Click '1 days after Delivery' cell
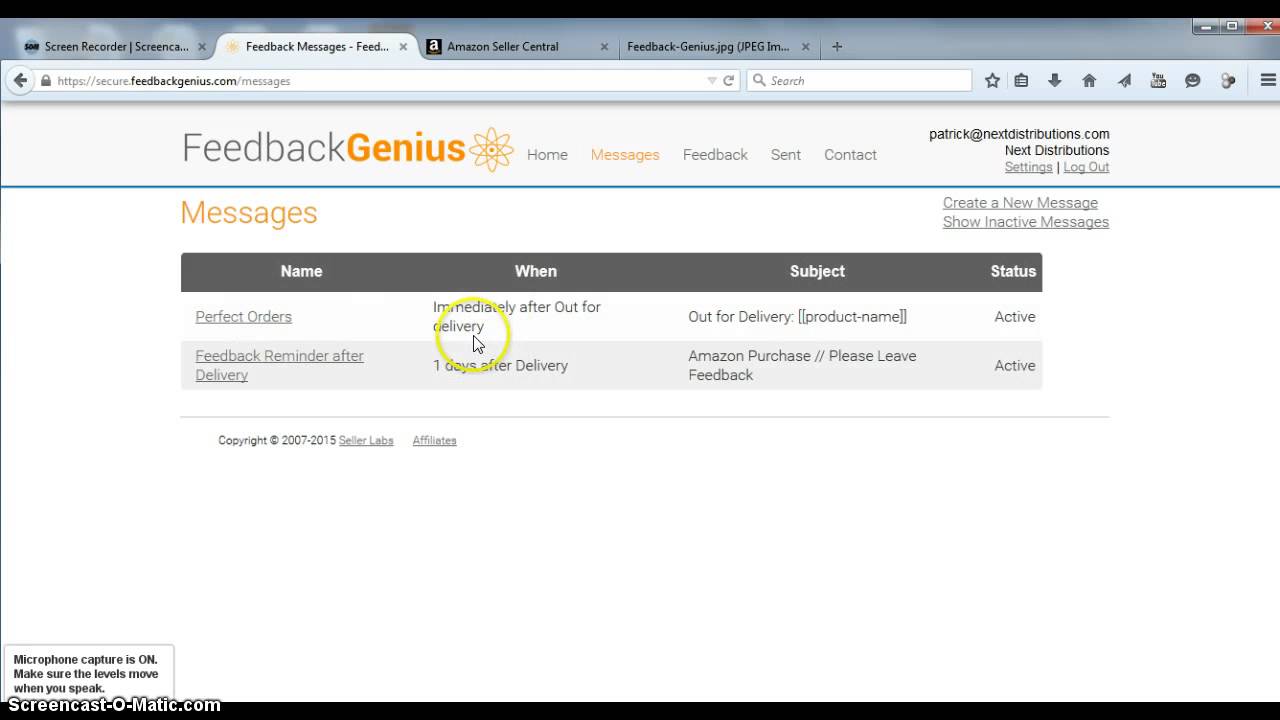The height and width of the screenshot is (720, 1280). click(500, 366)
